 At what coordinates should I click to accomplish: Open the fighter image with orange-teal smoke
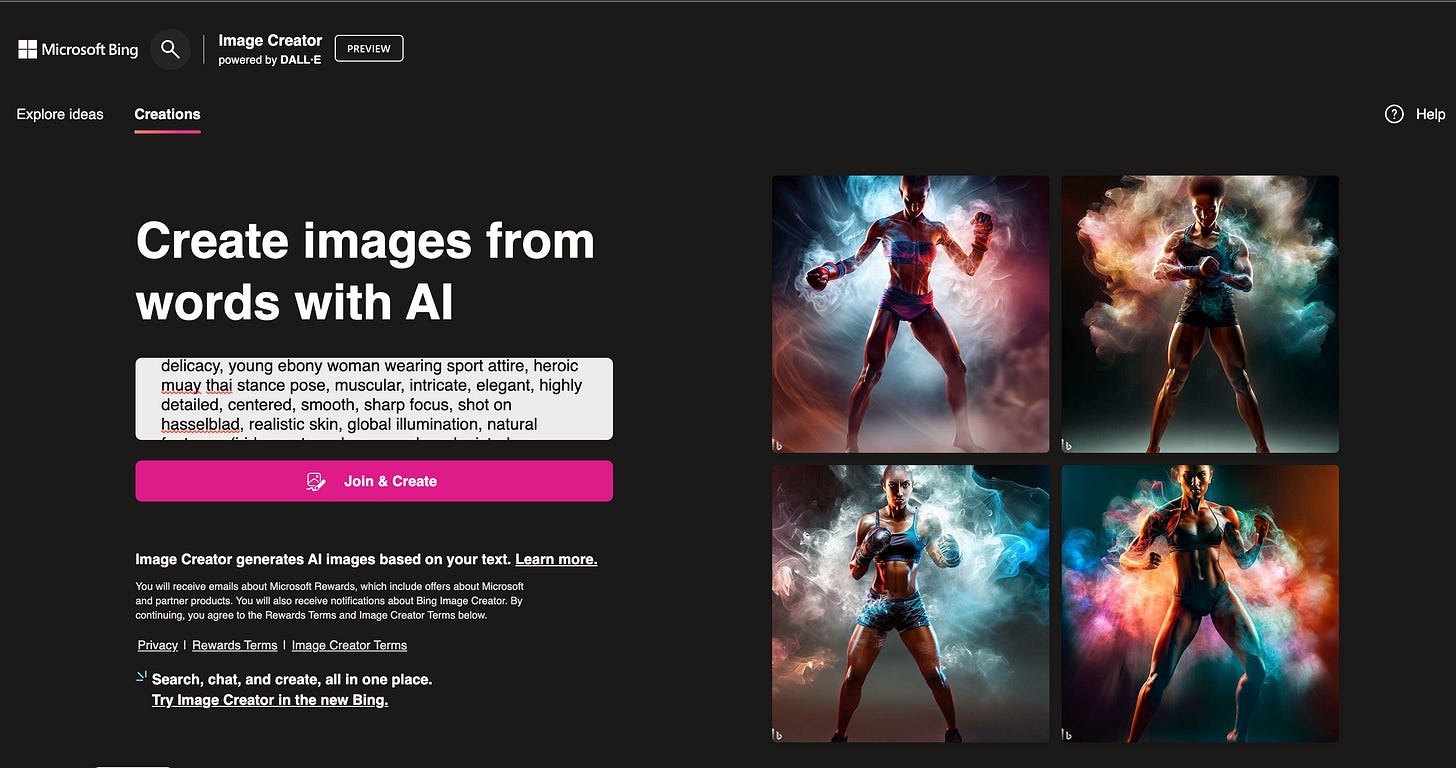(x=1200, y=603)
